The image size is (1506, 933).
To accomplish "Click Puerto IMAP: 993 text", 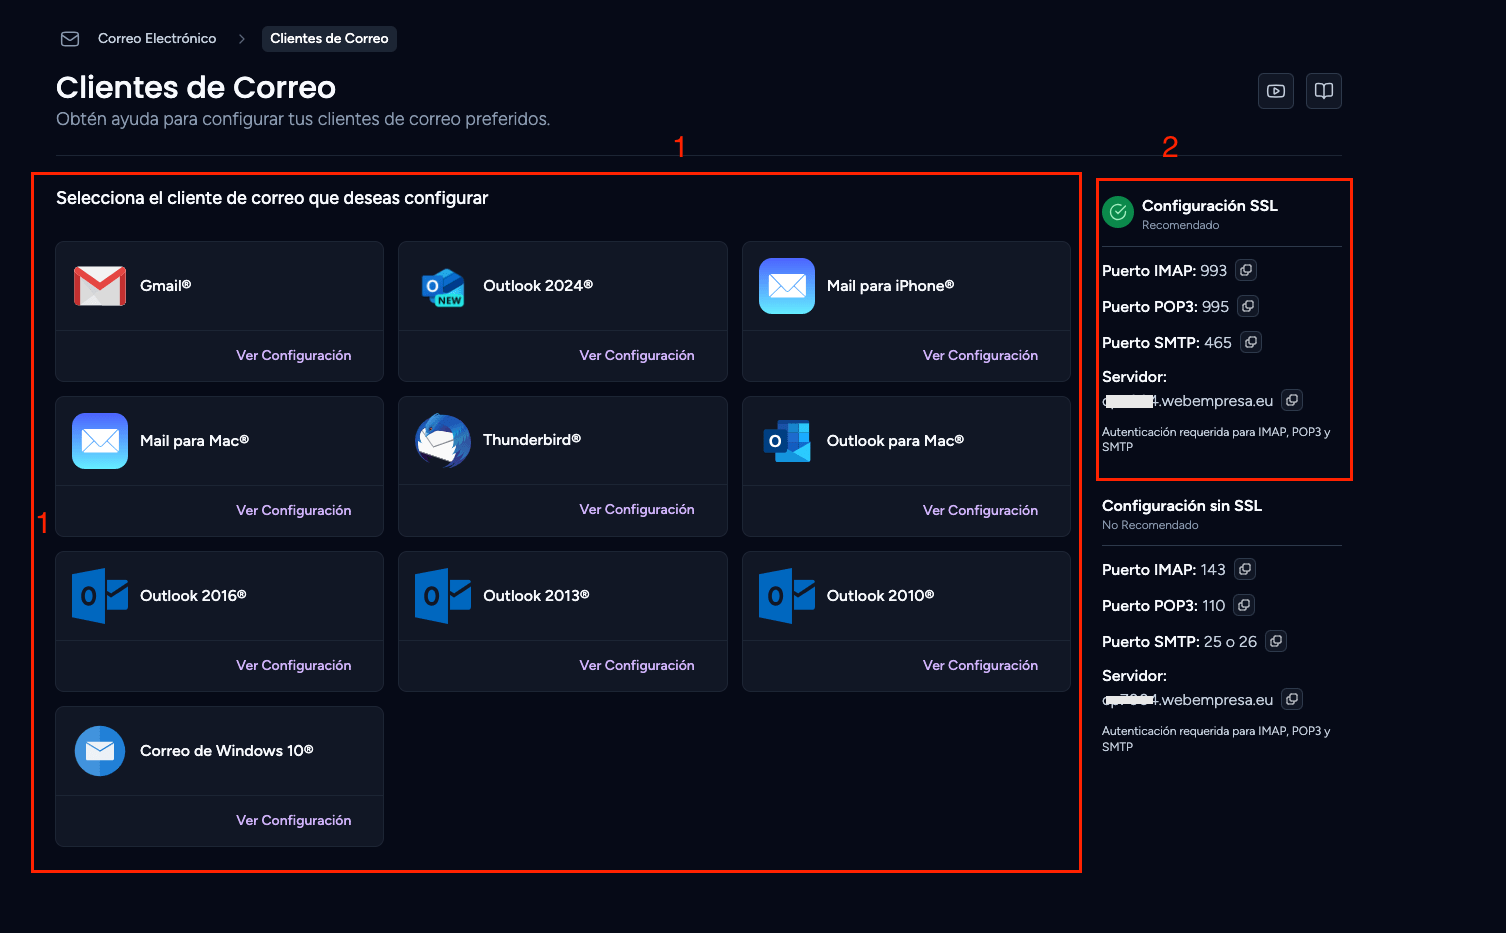I will click(x=1164, y=271).
